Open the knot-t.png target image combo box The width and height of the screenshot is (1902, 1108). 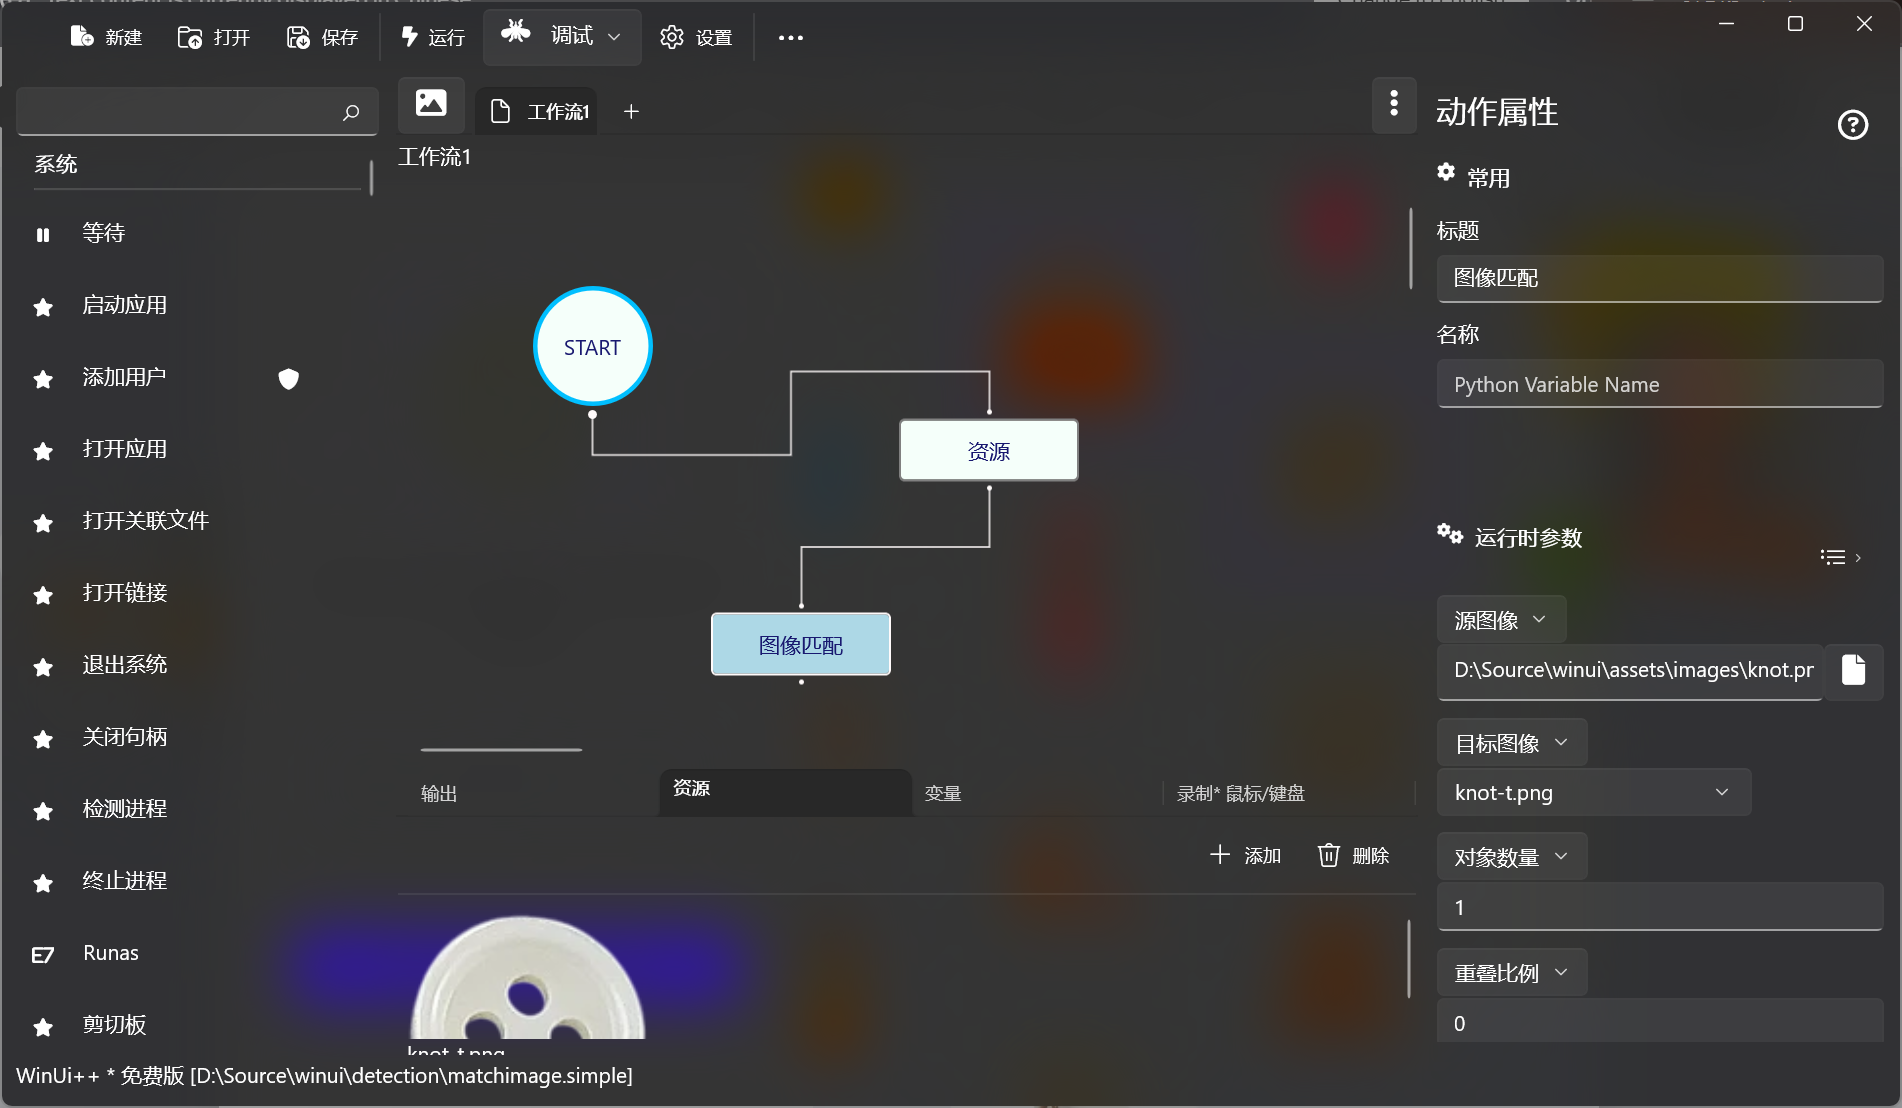(x=1593, y=793)
